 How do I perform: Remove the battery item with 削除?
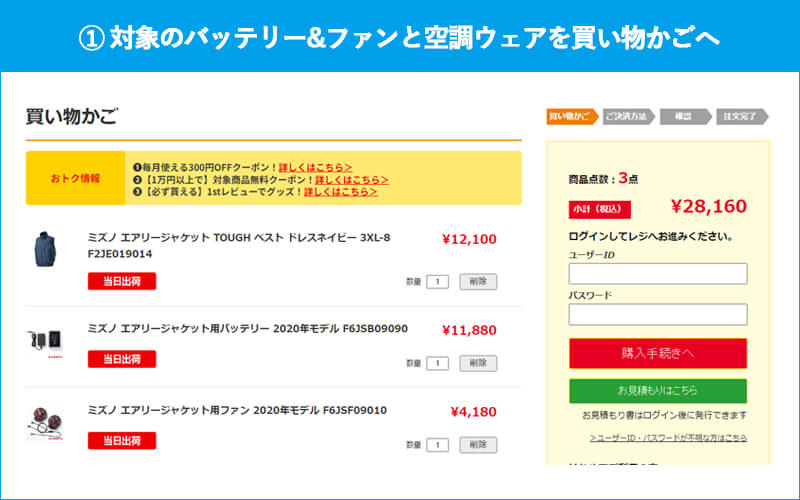coord(478,363)
